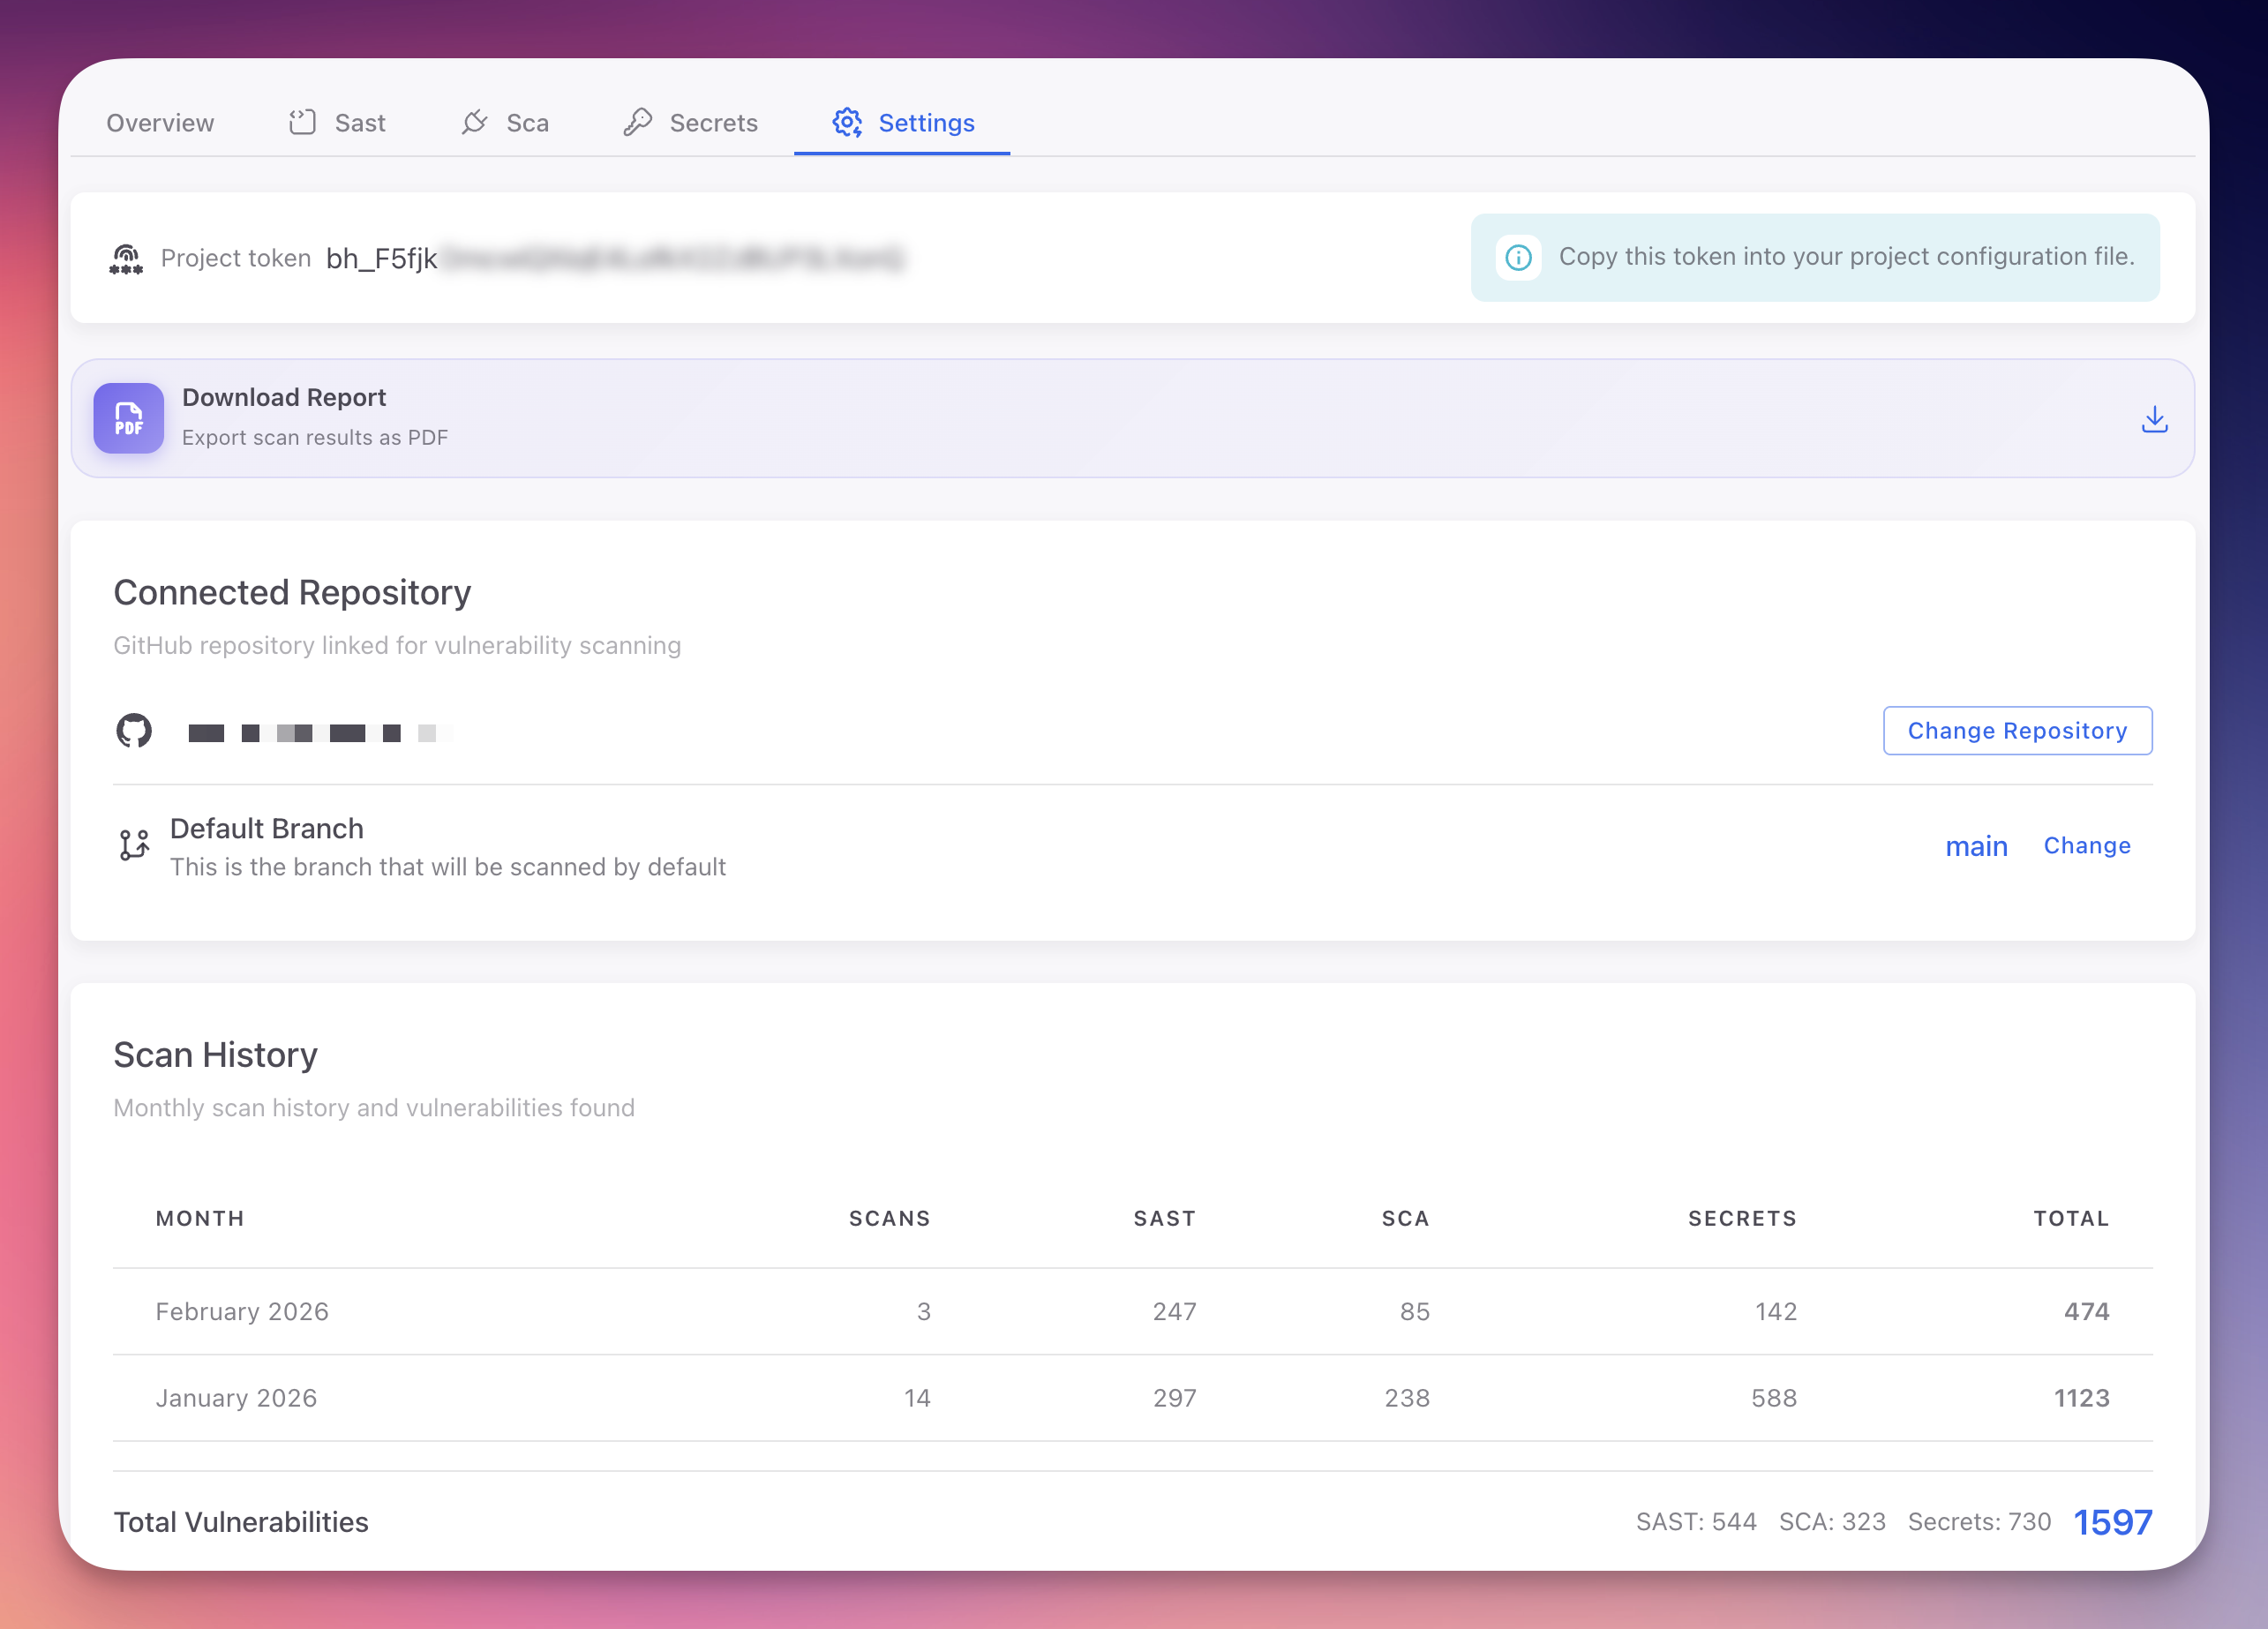This screenshot has width=2268, height=1629.
Task: Click the branch icon on the Sast tab
Action: pyautogui.click(x=303, y=121)
